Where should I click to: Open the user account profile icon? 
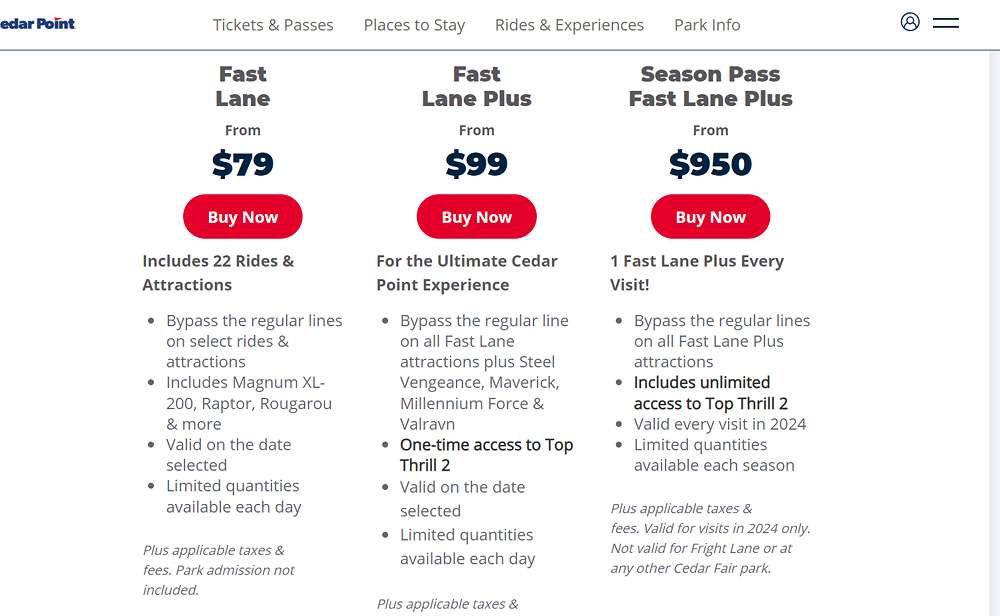pos(910,22)
